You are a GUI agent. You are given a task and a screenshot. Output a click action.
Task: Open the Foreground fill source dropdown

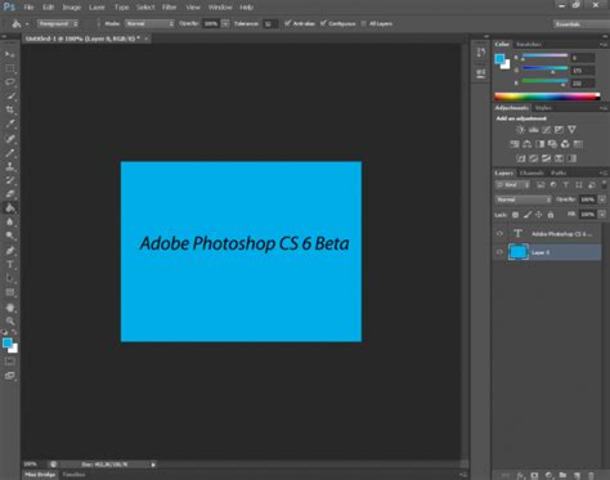(58, 24)
